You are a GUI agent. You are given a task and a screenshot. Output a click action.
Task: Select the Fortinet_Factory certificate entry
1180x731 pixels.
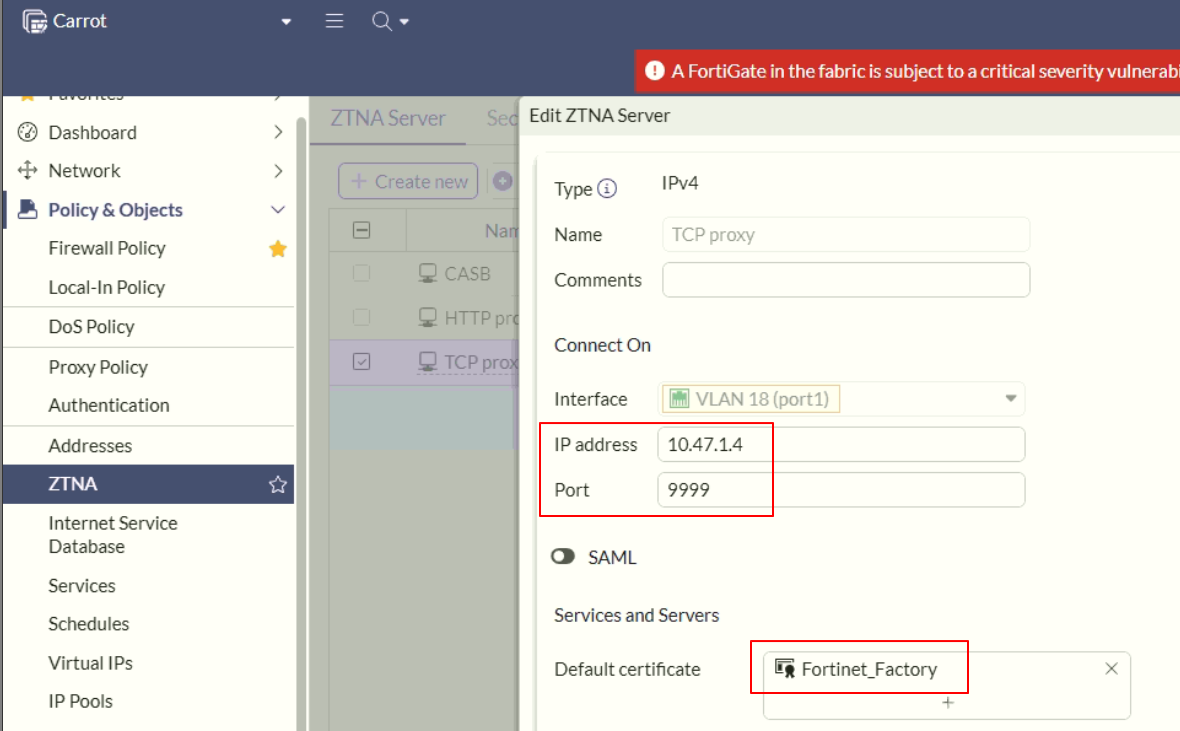coord(856,669)
